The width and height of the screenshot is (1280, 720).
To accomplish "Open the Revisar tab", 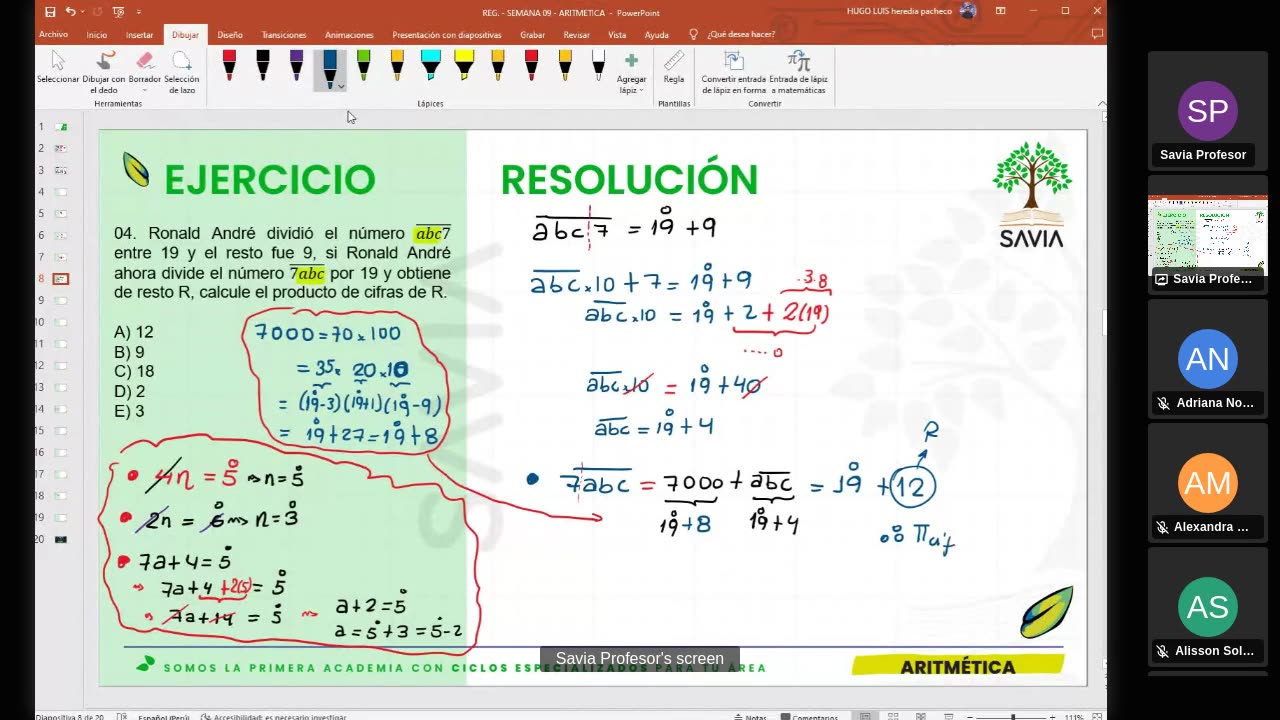I will tap(577, 34).
